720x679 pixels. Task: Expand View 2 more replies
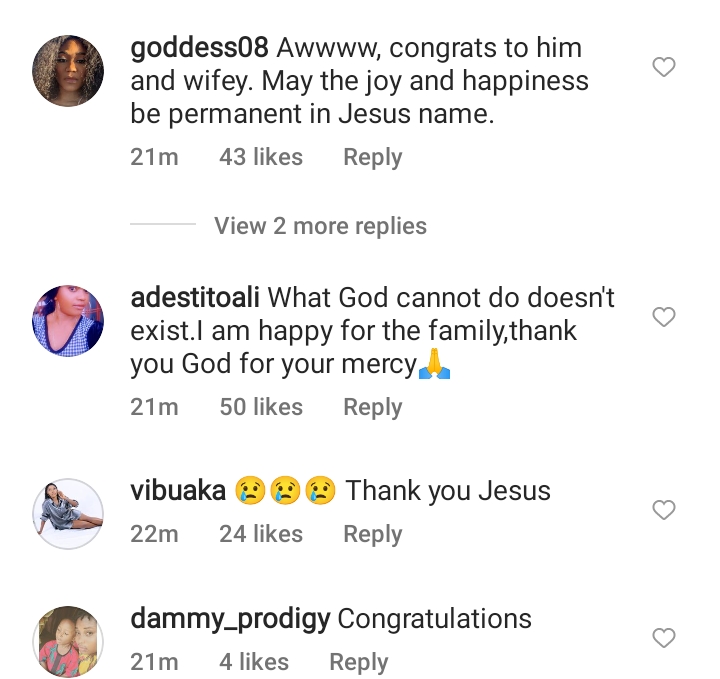point(320,226)
